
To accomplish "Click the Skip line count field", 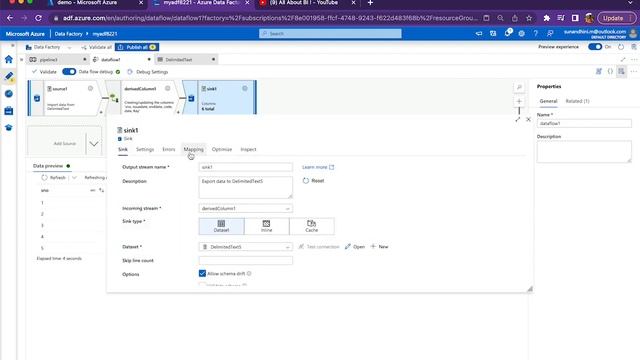I will [x=245, y=260].
